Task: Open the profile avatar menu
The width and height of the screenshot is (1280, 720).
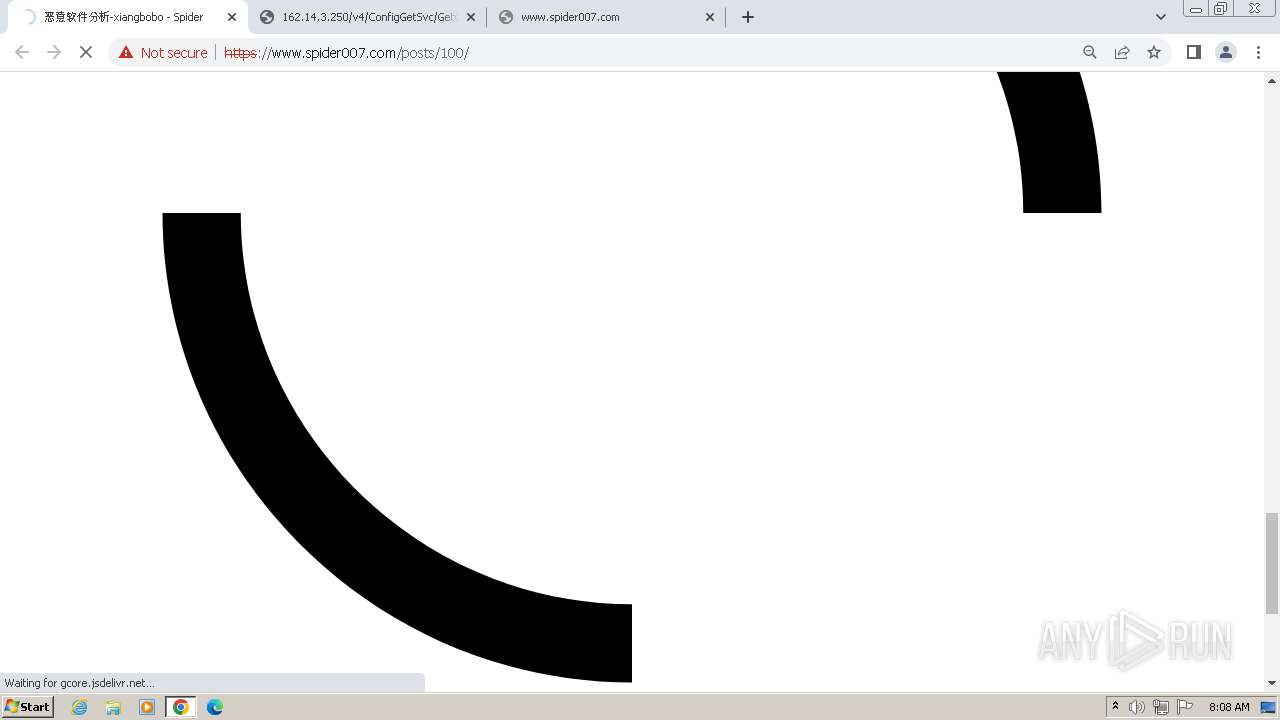Action: 1226,52
